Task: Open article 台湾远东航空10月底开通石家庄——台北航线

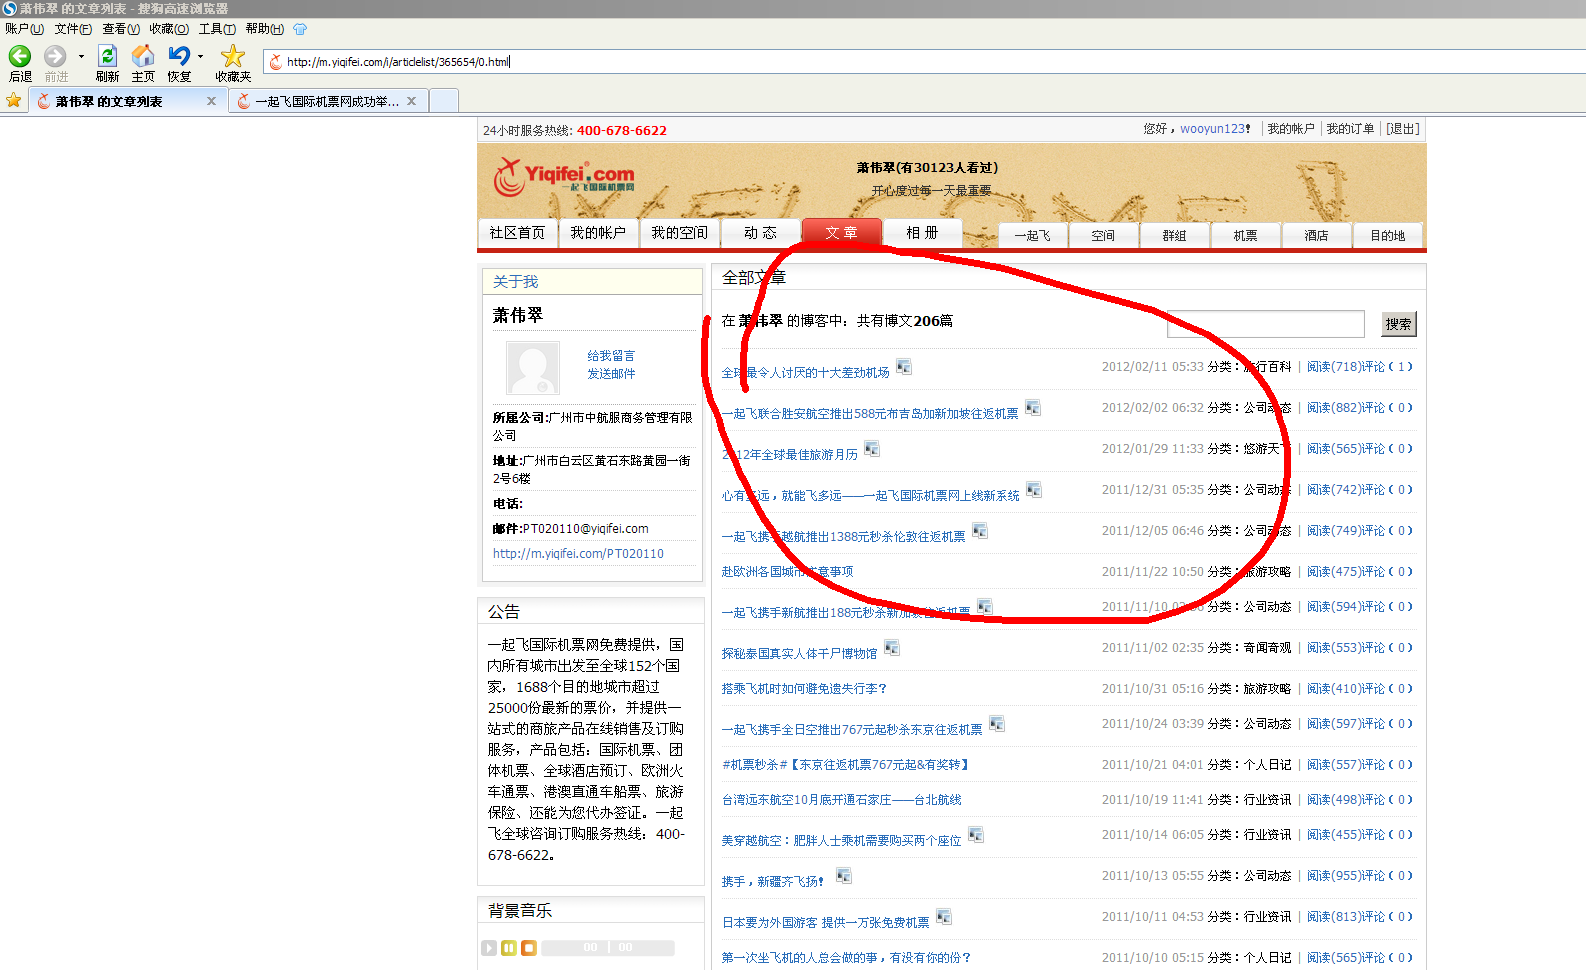Action: pos(841,800)
